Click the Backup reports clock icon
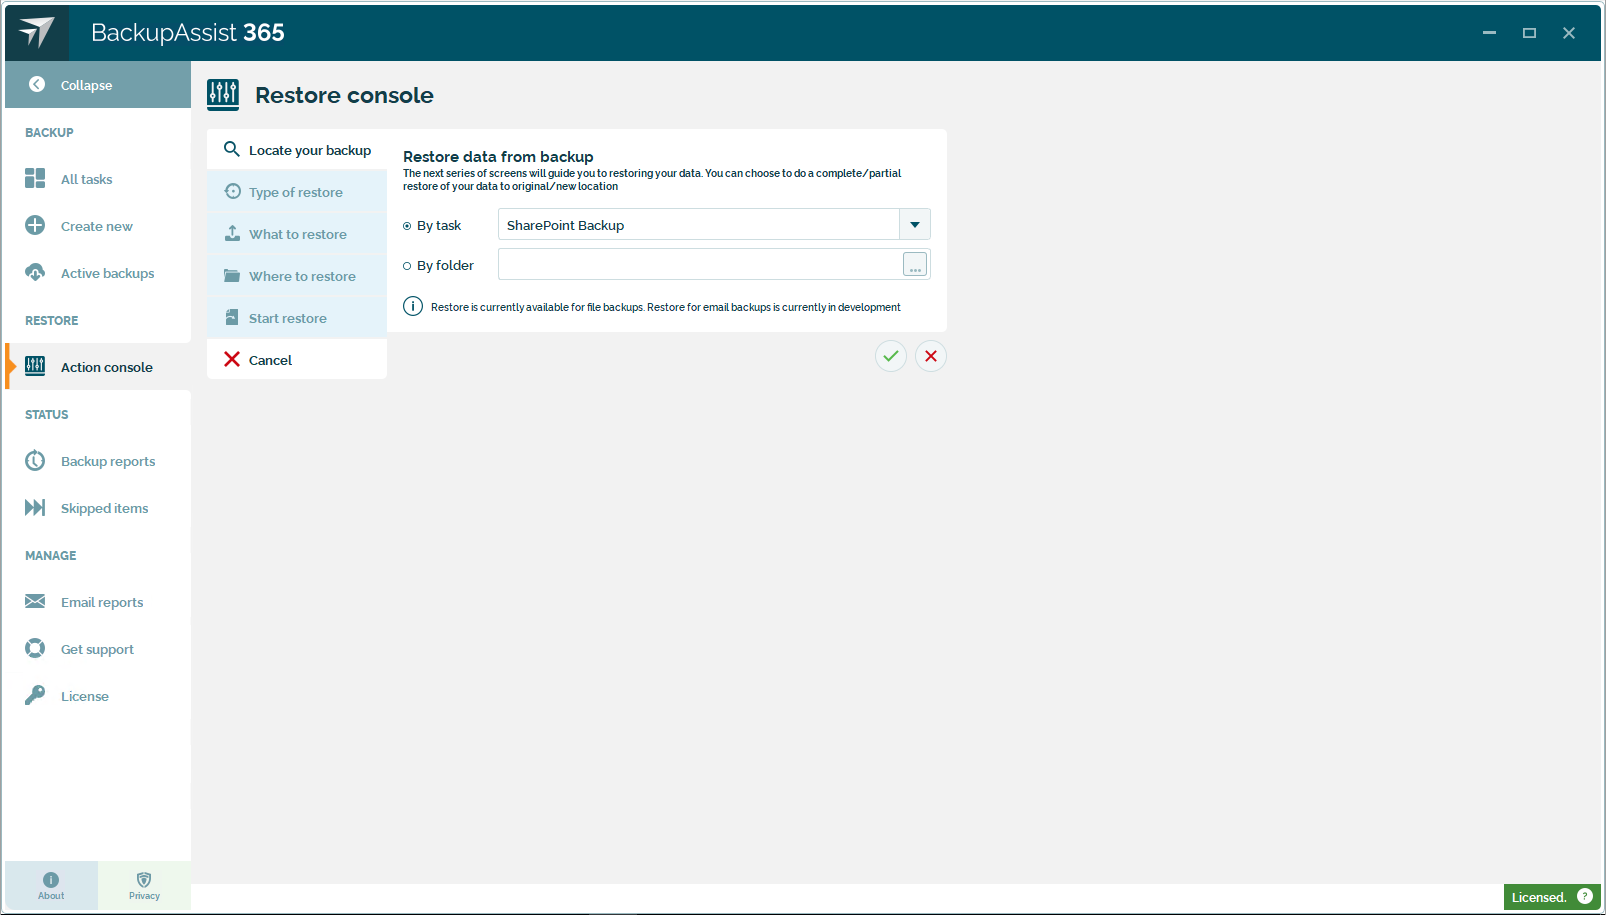 (35, 460)
